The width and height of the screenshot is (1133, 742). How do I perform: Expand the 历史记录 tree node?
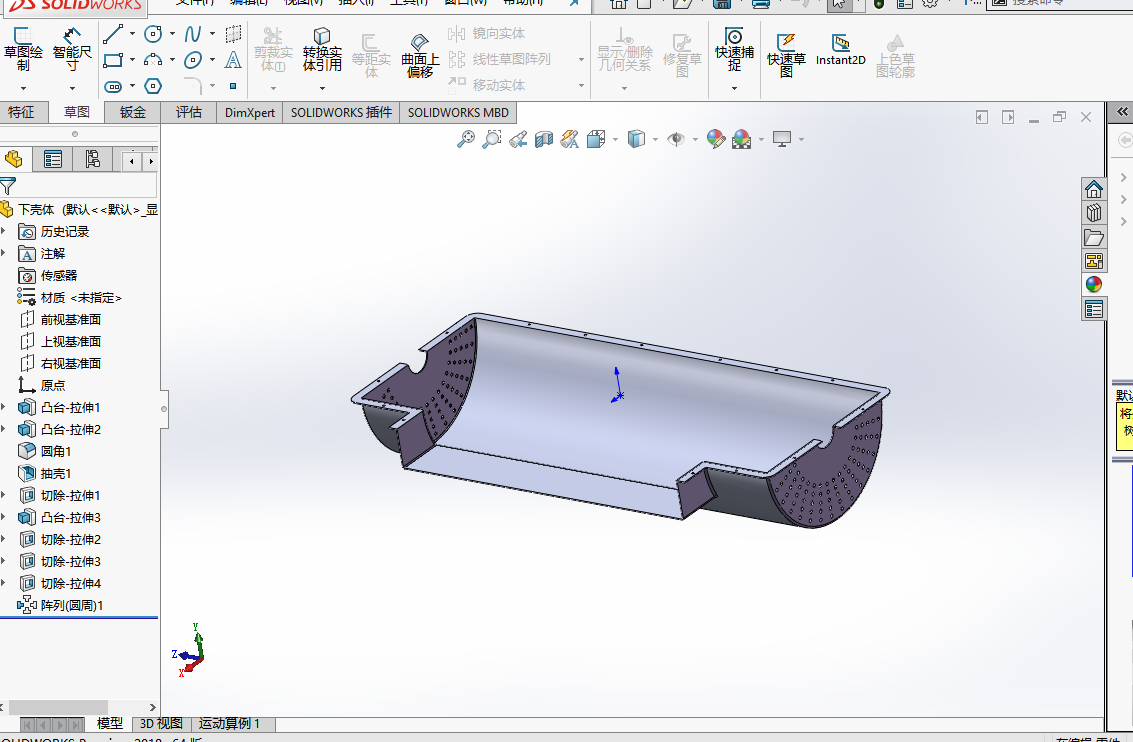coord(4,231)
